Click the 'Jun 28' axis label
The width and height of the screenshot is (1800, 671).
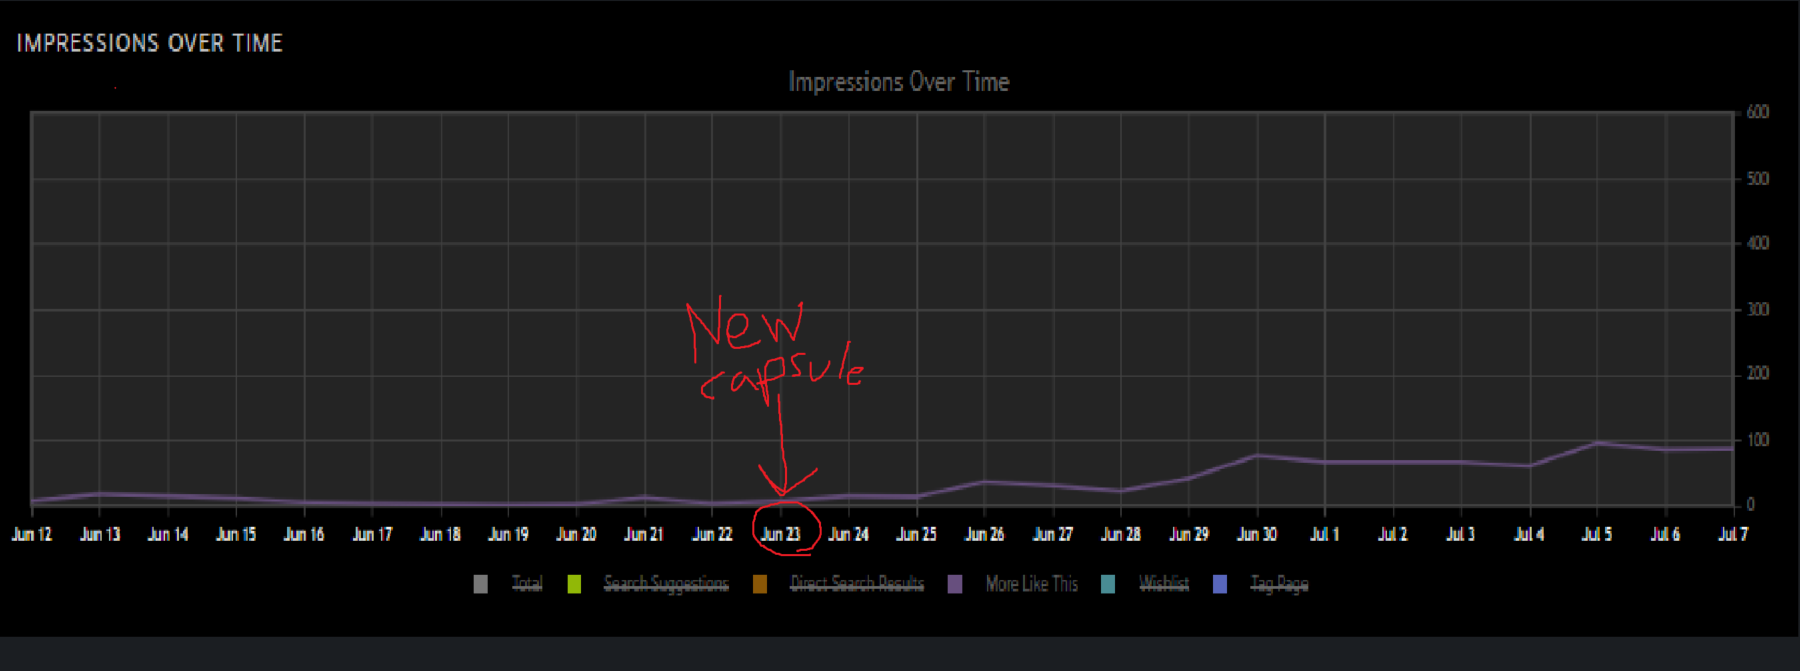[1121, 534]
